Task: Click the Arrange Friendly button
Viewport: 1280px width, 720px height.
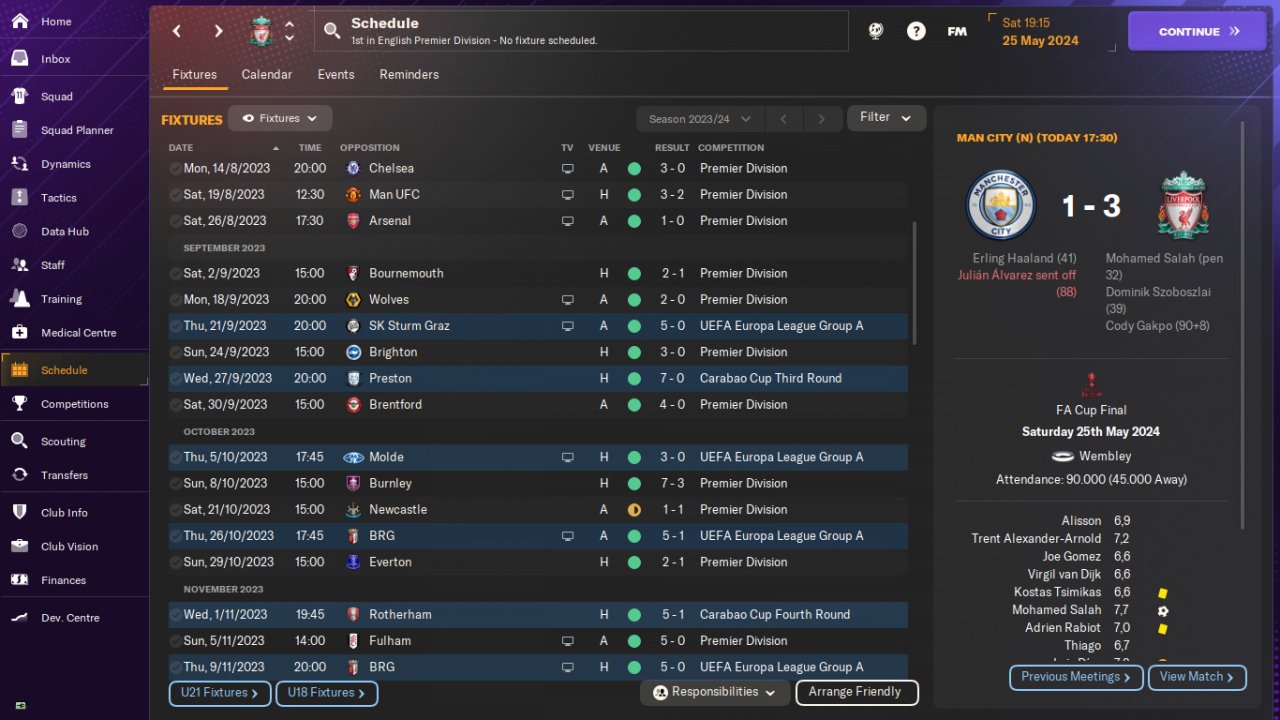Action: (856, 692)
